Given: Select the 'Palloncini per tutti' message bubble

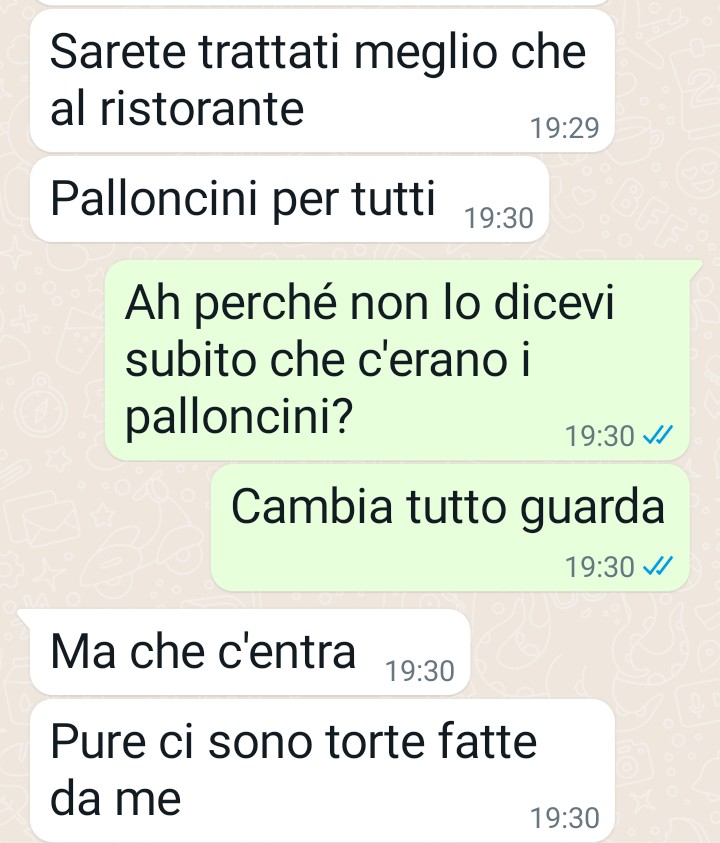Looking at the screenshot, I should pyautogui.click(x=289, y=199).
